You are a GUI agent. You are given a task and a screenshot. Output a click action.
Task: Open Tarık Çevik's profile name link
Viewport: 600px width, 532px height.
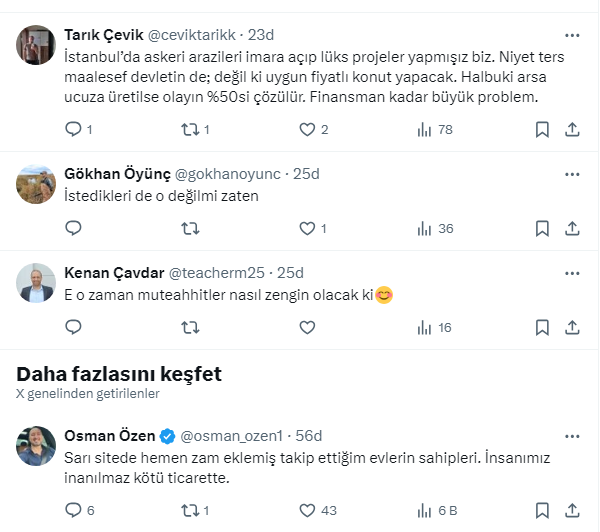tap(103, 33)
